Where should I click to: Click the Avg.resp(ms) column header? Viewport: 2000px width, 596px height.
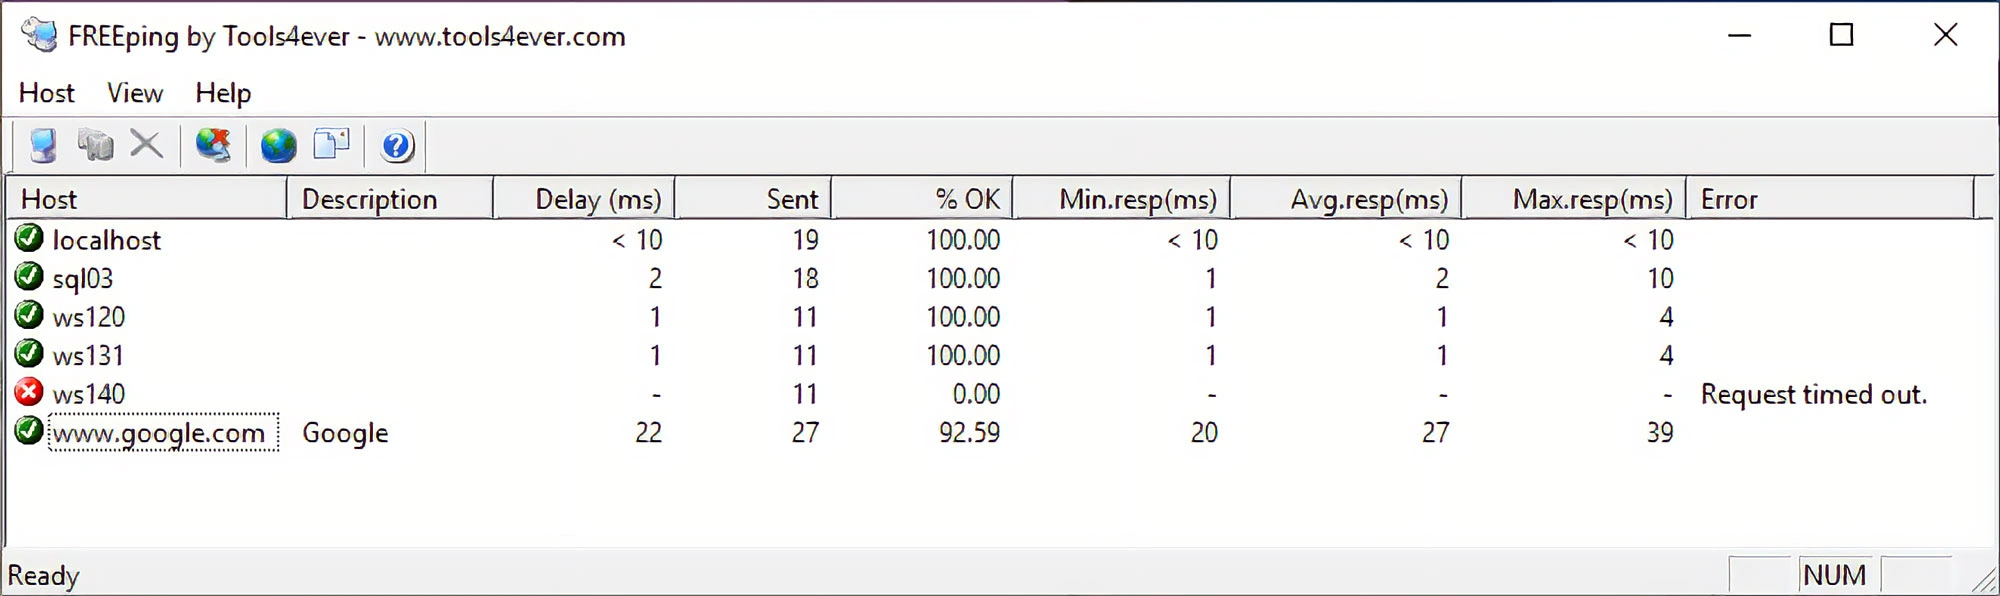(1346, 199)
